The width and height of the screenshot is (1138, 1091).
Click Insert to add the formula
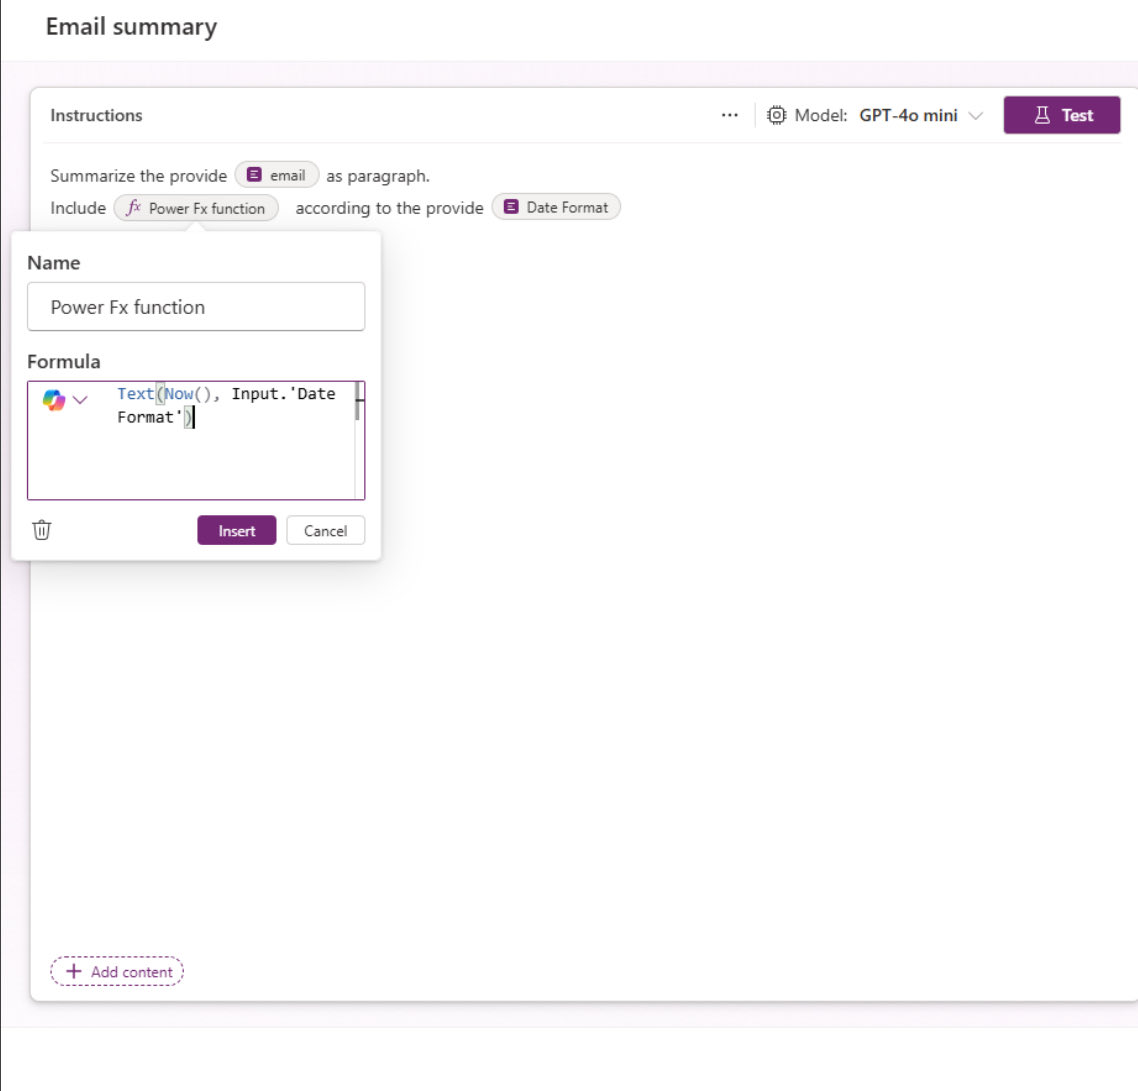coord(236,530)
